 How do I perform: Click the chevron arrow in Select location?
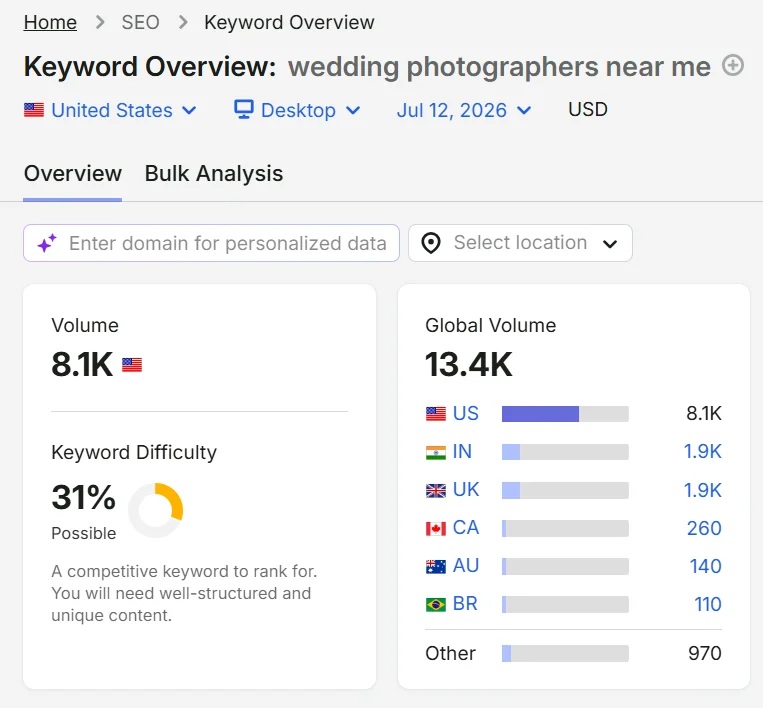[x=610, y=244]
